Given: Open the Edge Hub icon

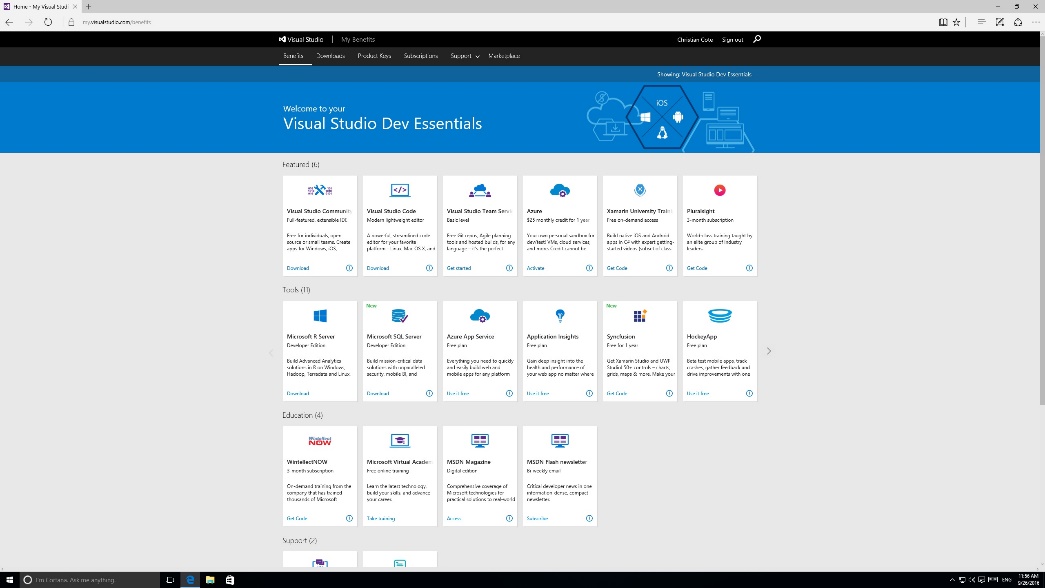Looking at the screenshot, I should pos(981,22).
